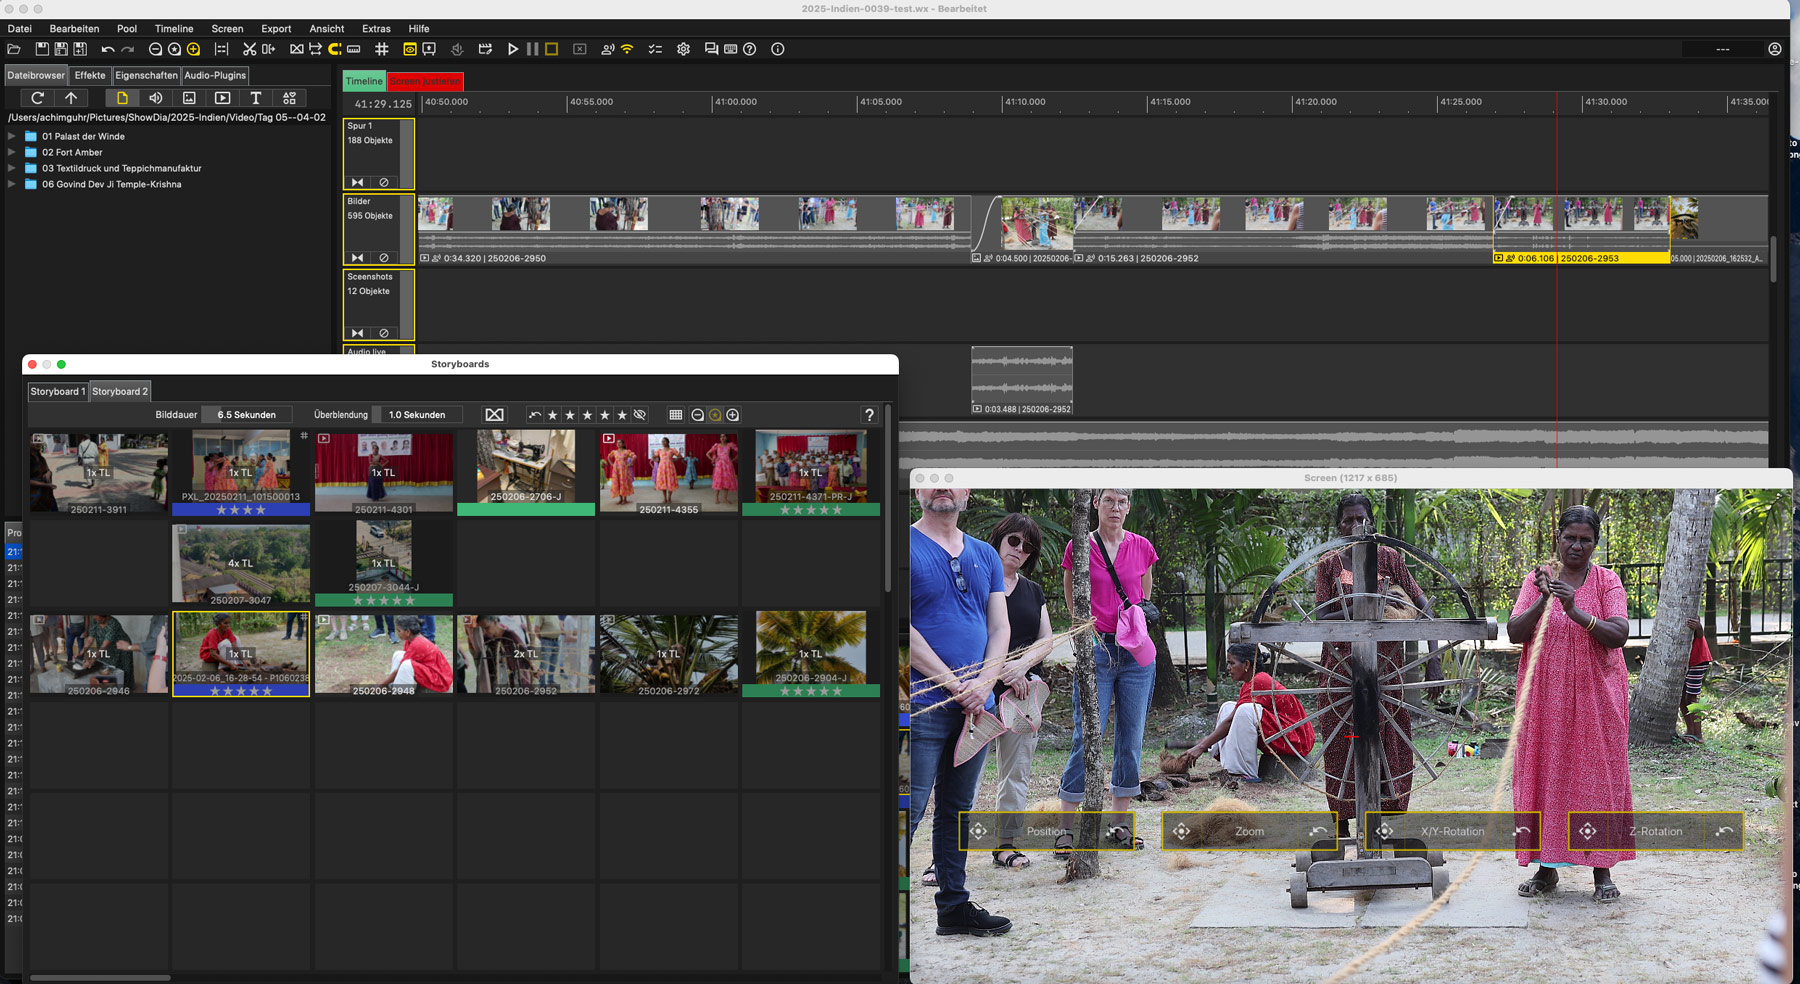Select storyboard thumbnail 250211-3911
Viewport: 1800px width, 984px height.
99,473
